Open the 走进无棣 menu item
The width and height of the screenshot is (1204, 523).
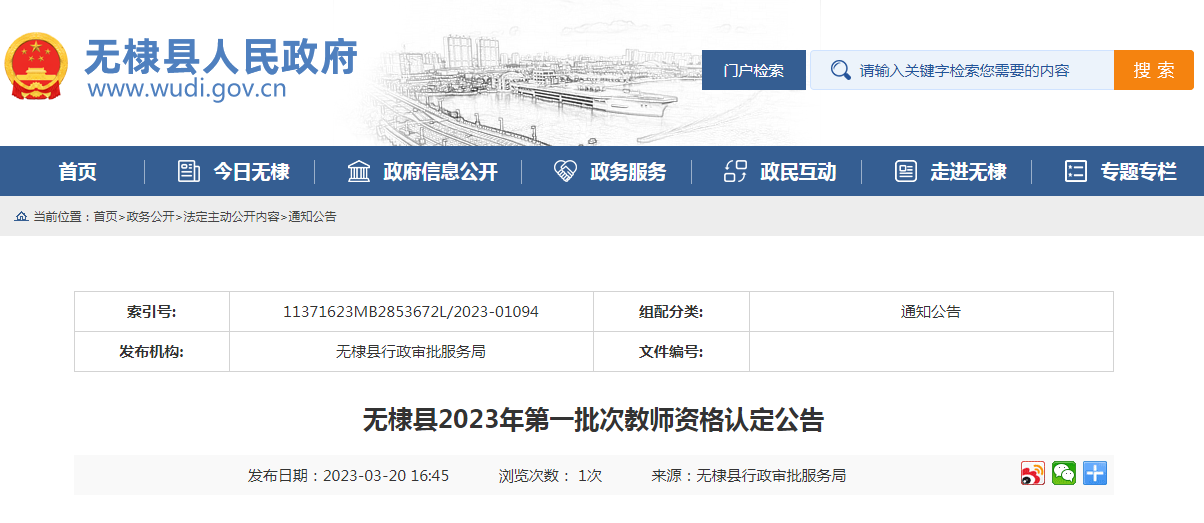967,171
